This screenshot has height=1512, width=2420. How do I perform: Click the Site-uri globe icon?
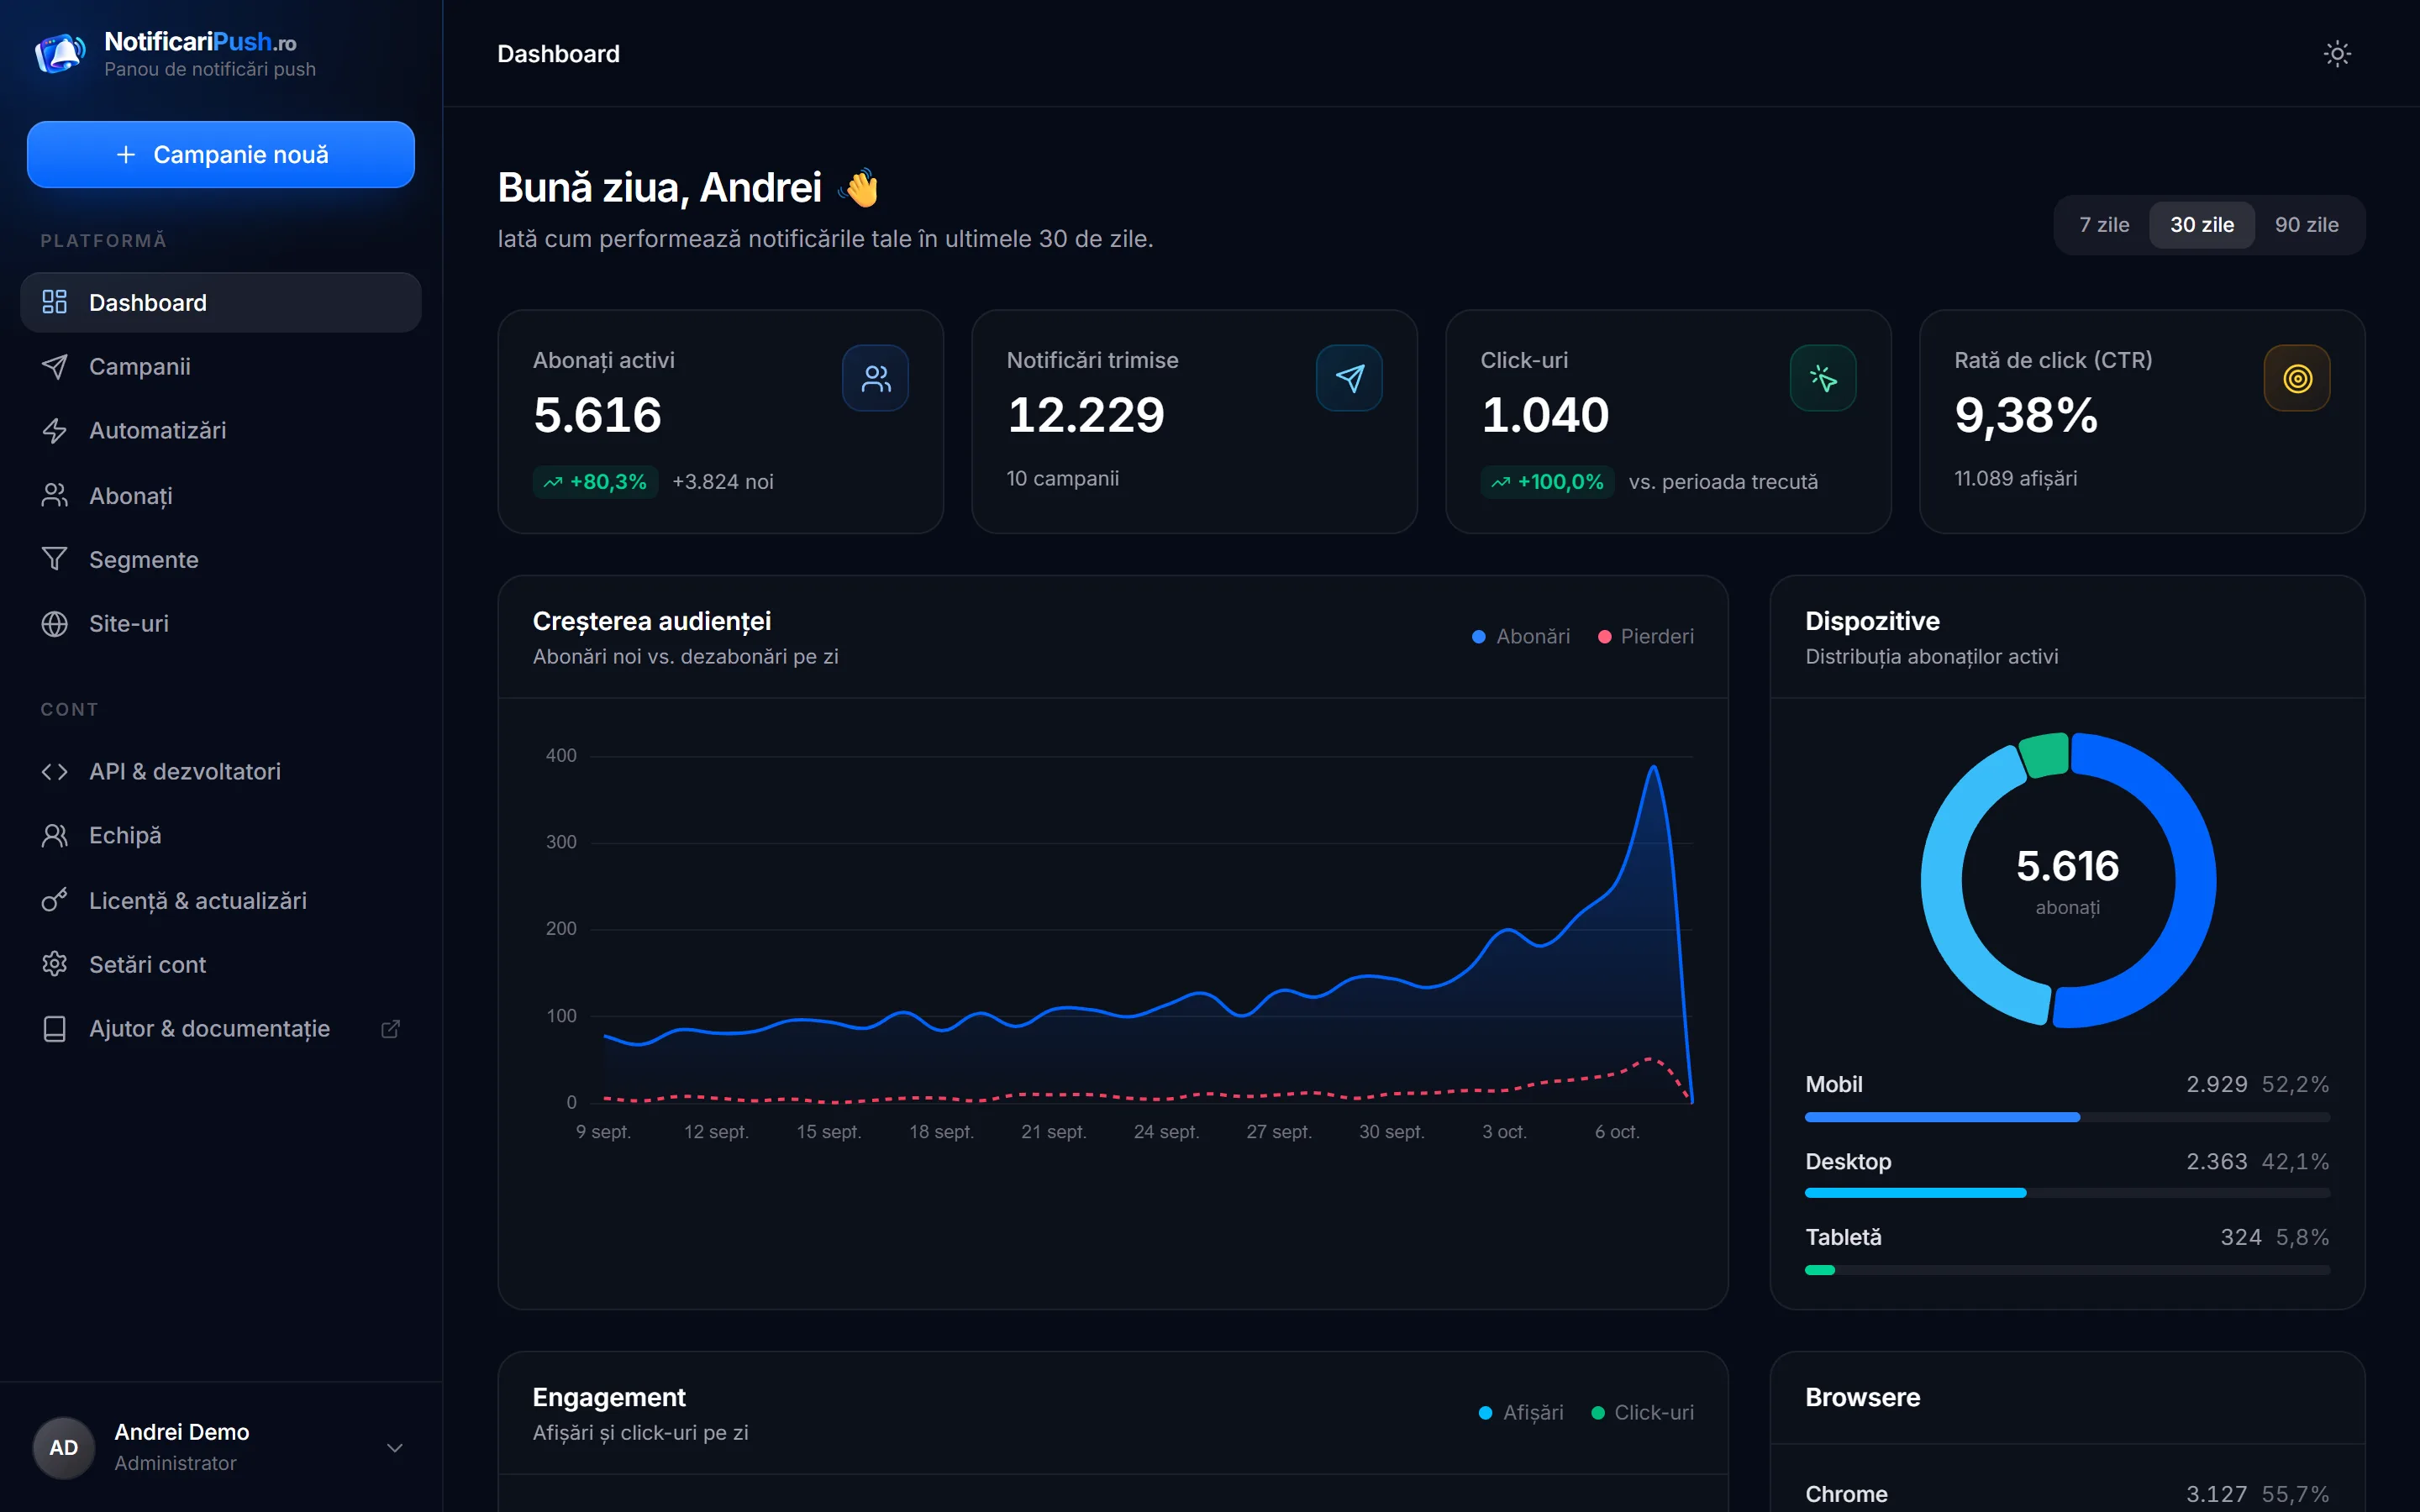click(x=55, y=623)
